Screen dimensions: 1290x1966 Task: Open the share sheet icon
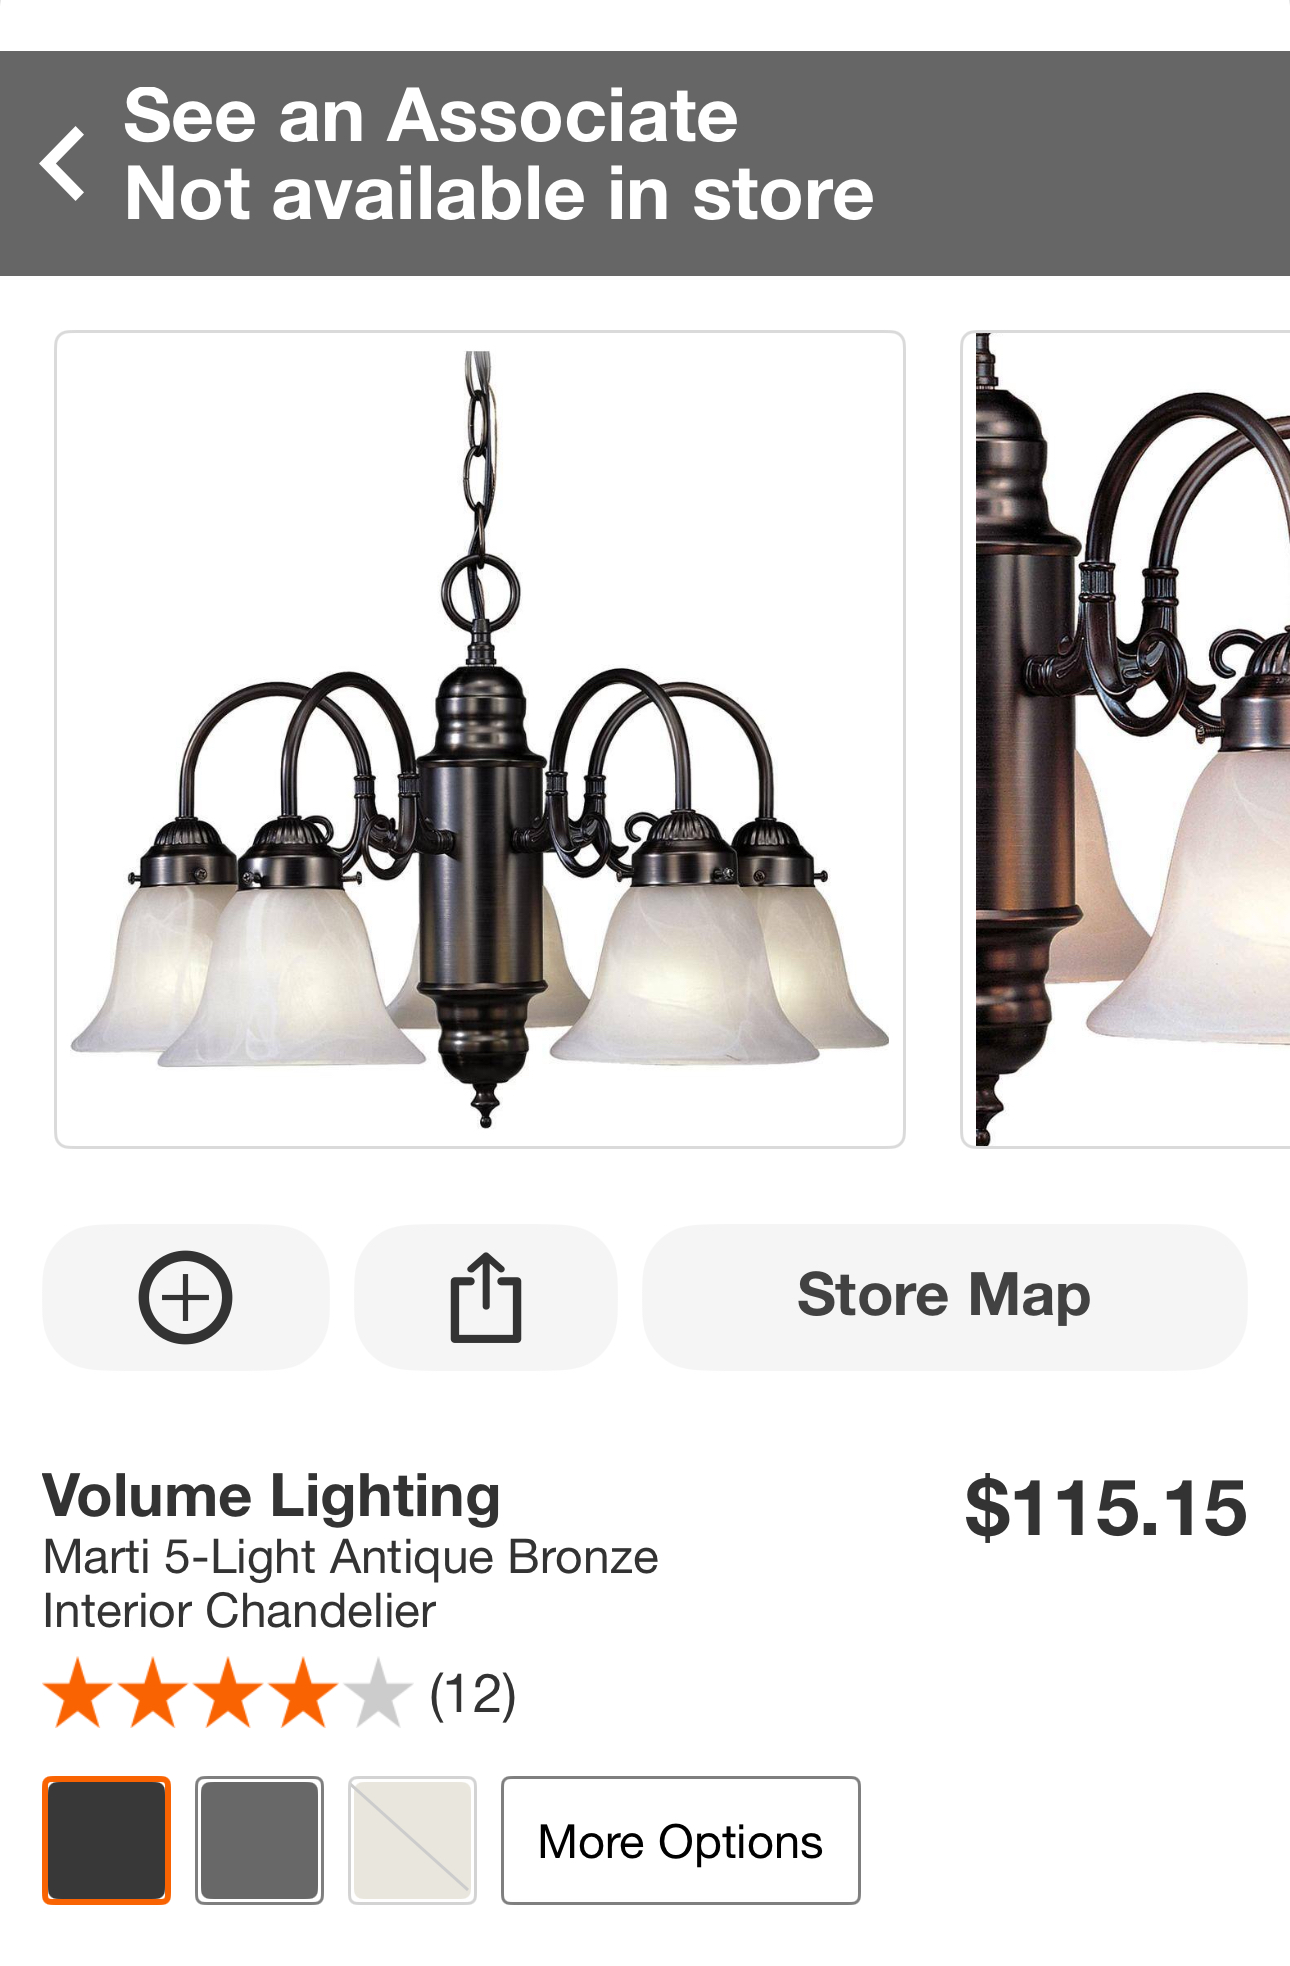click(486, 1297)
